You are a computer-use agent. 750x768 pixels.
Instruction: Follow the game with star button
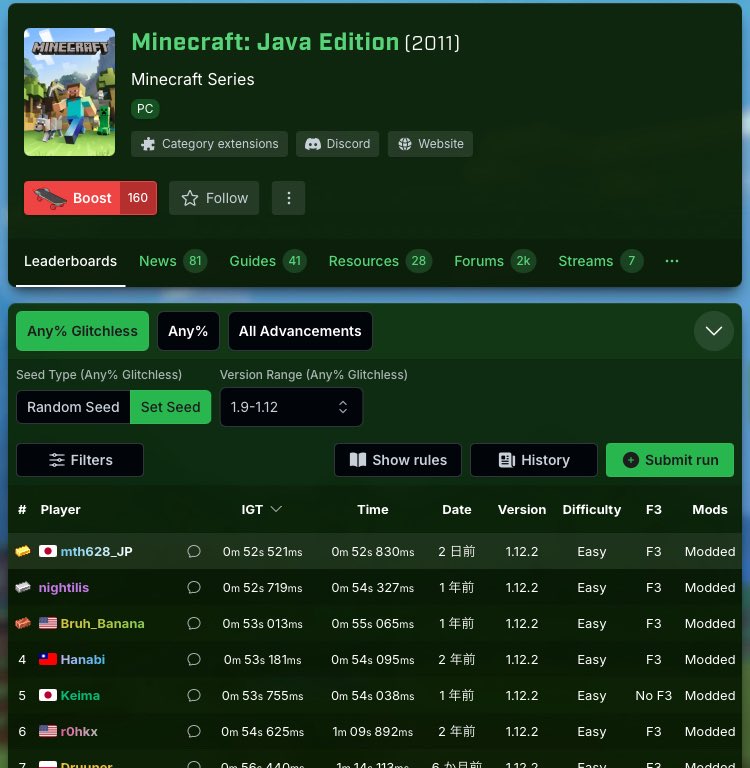[x=214, y=198]
